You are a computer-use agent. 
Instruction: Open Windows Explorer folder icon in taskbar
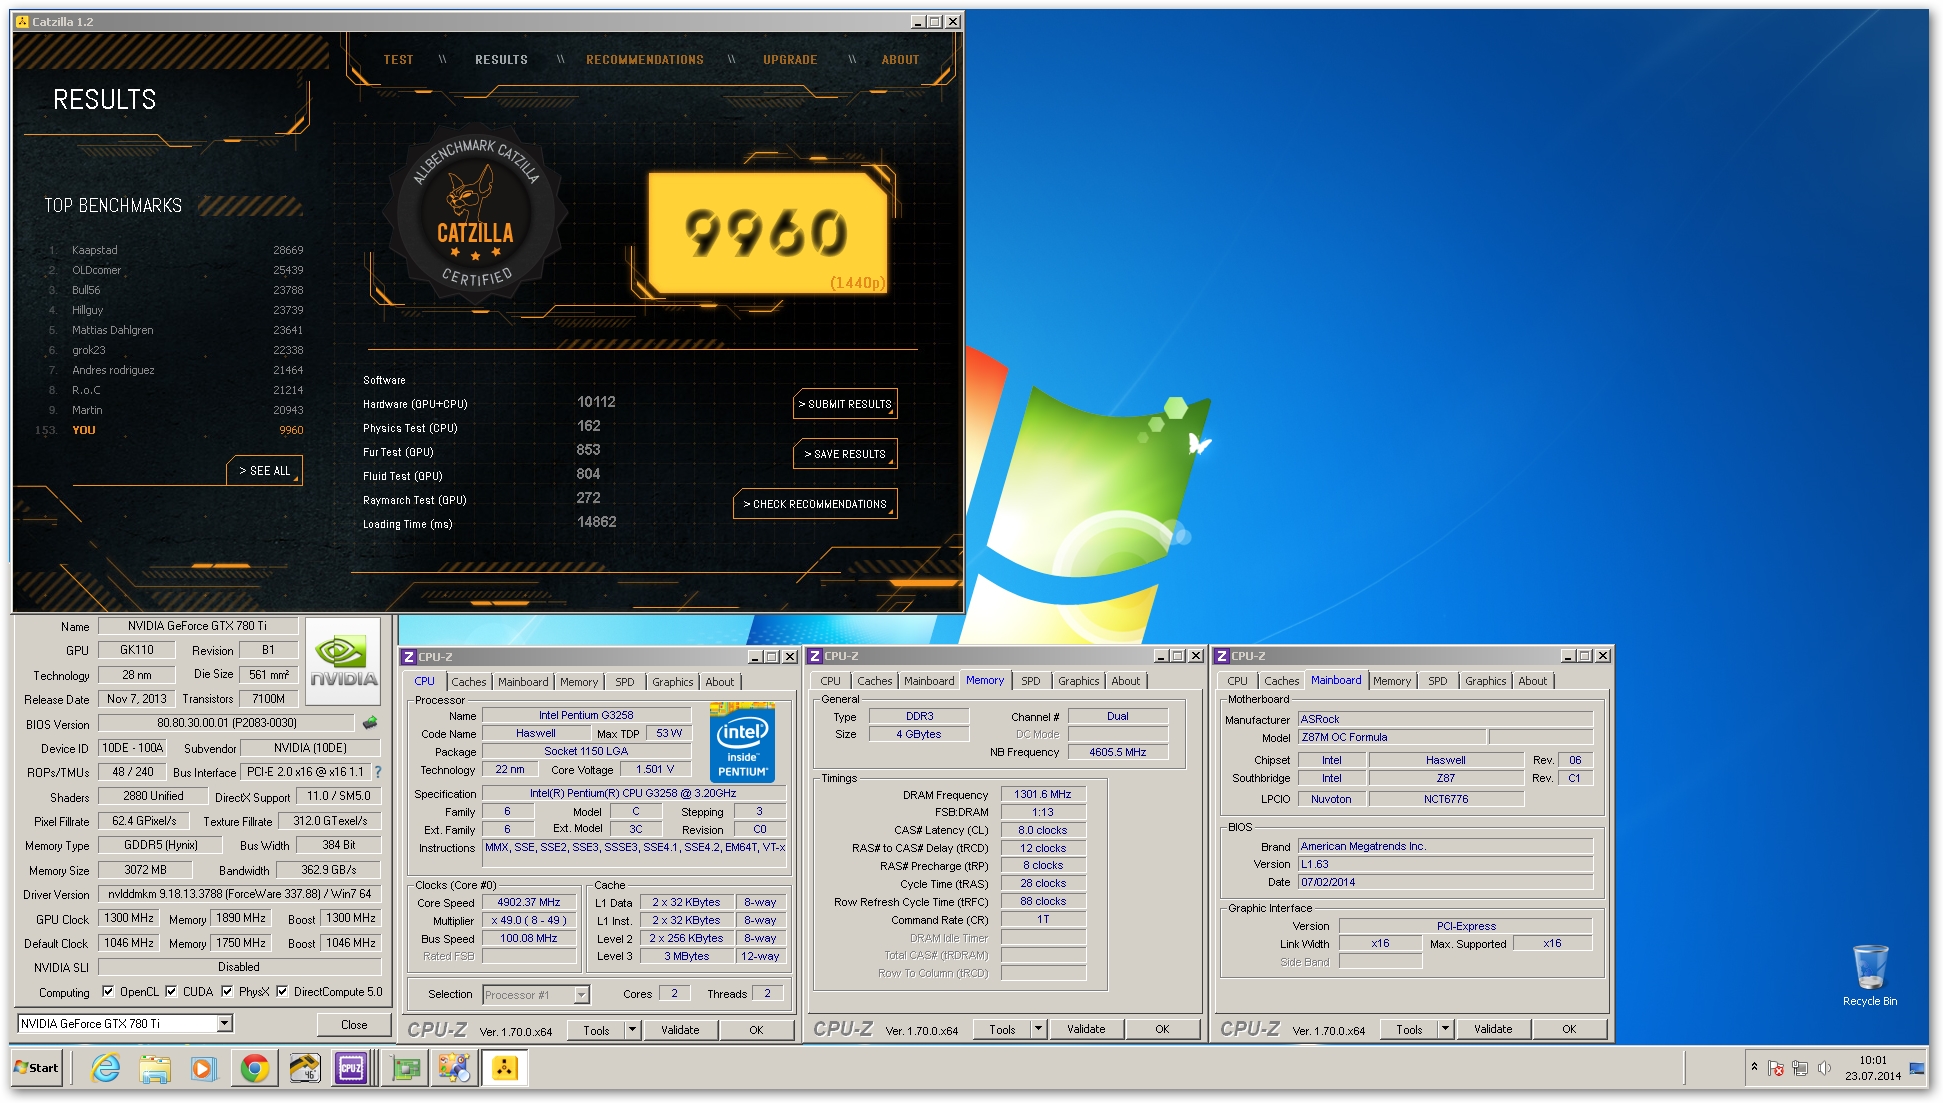[x=154, y=1068]
